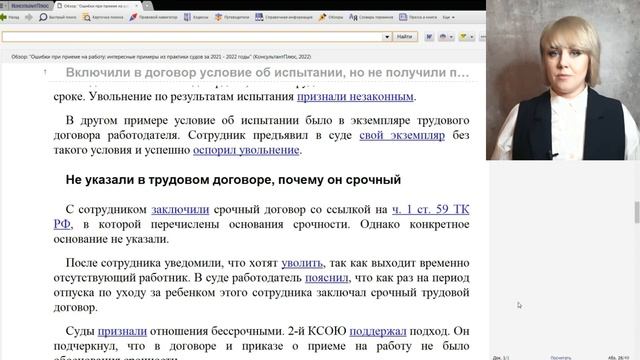
Task: Click the Word export icon
Action: 429,37
